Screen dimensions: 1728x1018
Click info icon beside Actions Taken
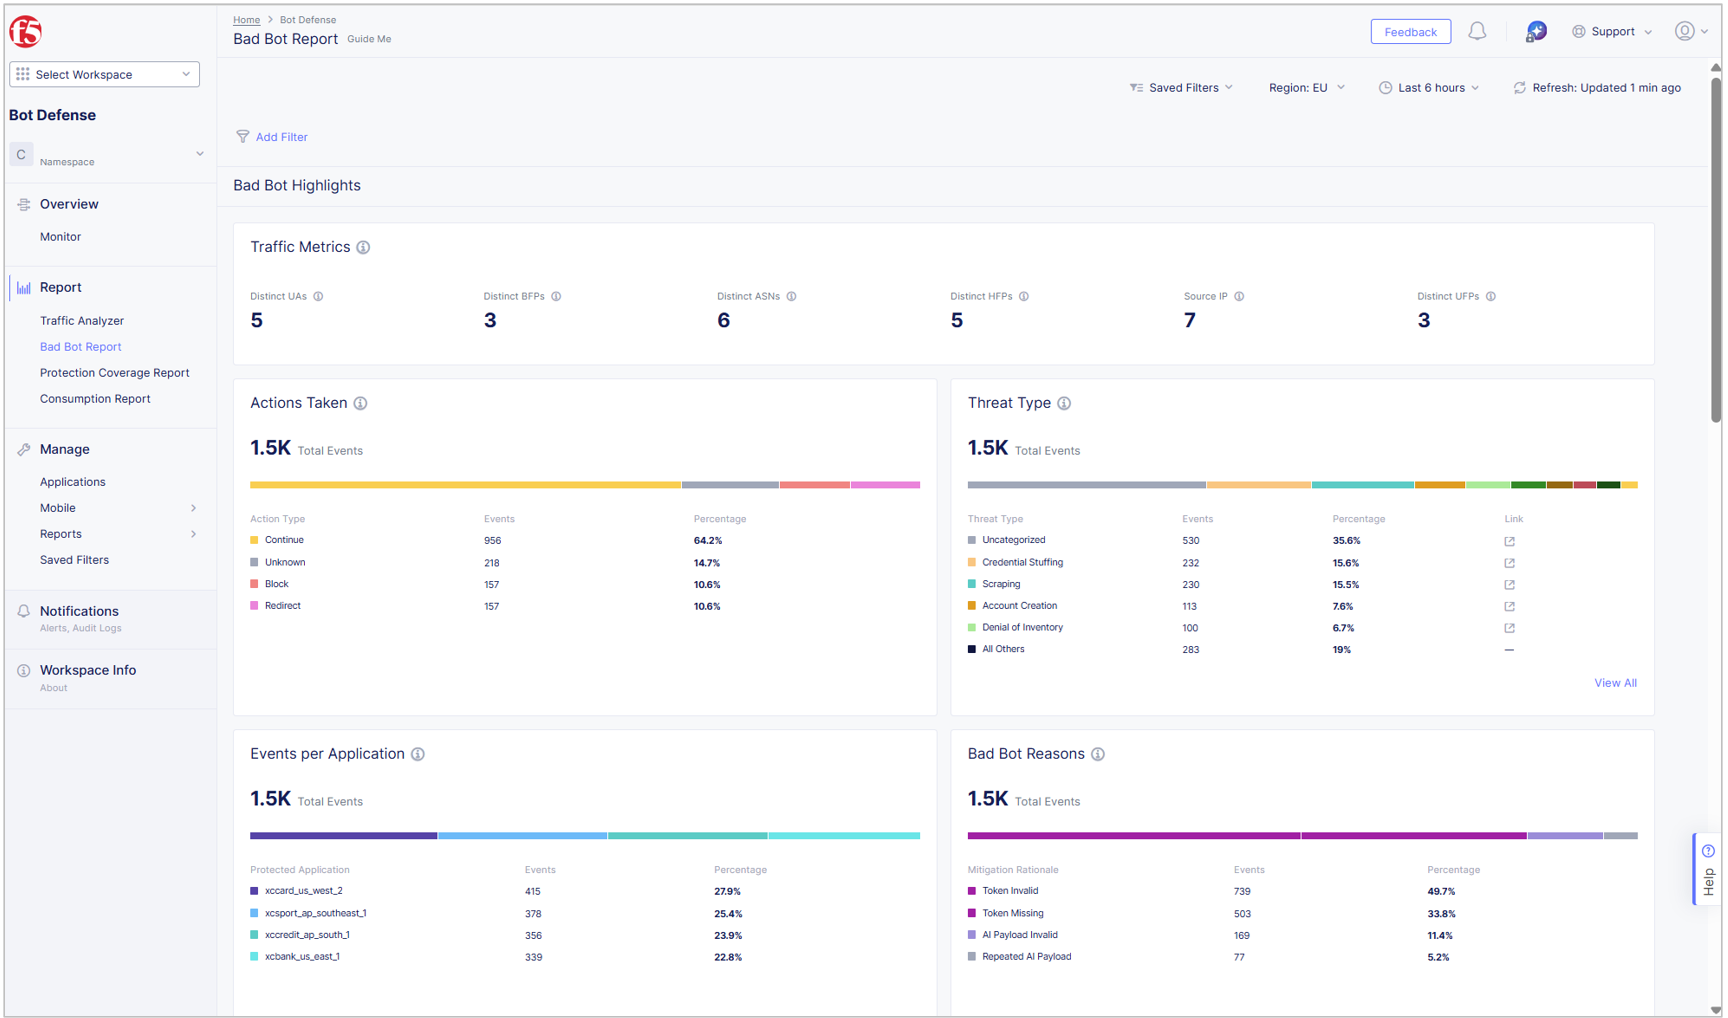pos(360,404)
